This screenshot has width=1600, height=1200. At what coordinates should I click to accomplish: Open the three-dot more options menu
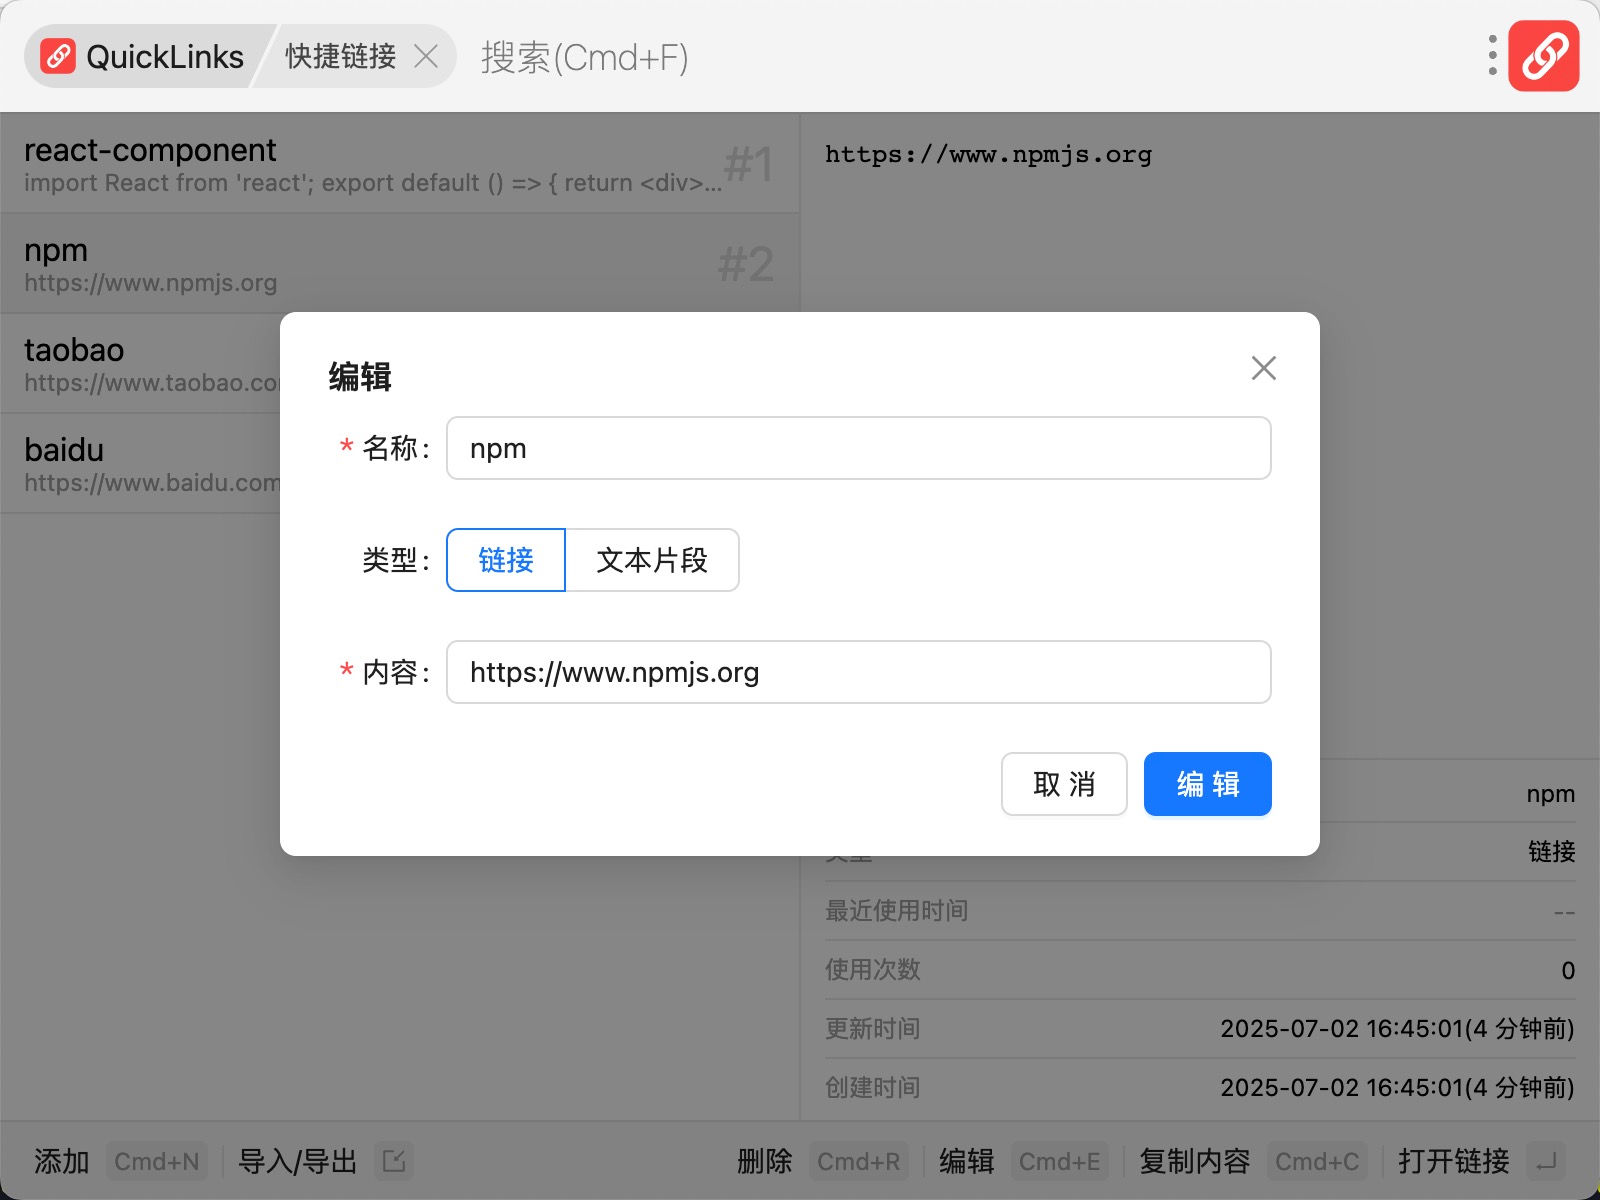(1492, 56)
